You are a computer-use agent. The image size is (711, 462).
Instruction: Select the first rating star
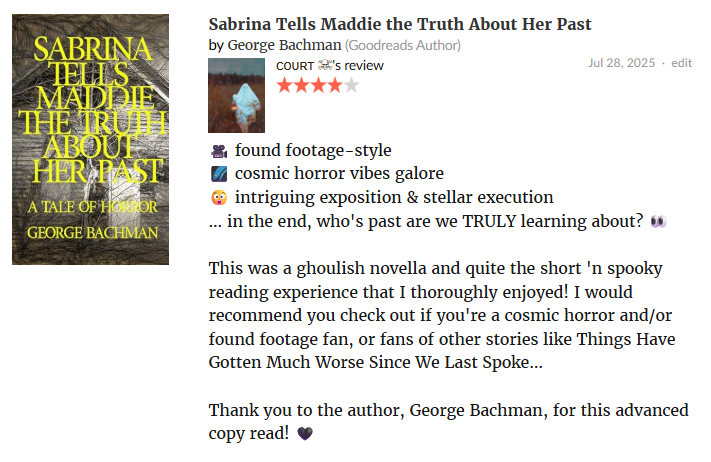pos(285,85)
